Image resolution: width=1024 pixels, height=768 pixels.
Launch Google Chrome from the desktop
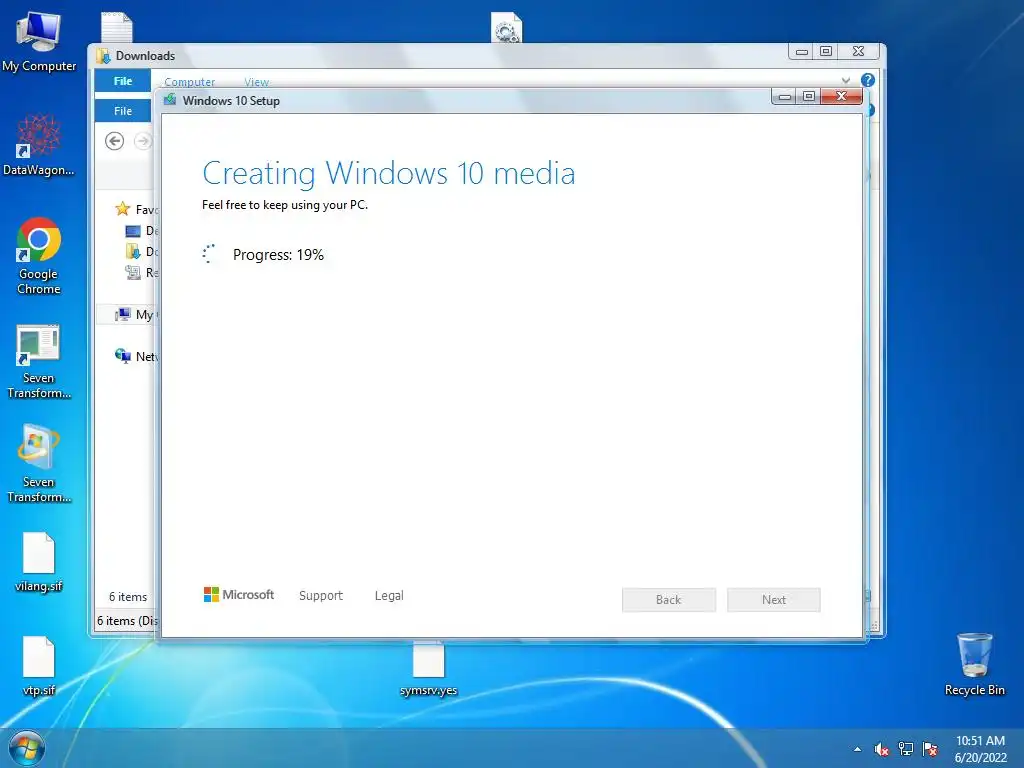pos(39,256)
